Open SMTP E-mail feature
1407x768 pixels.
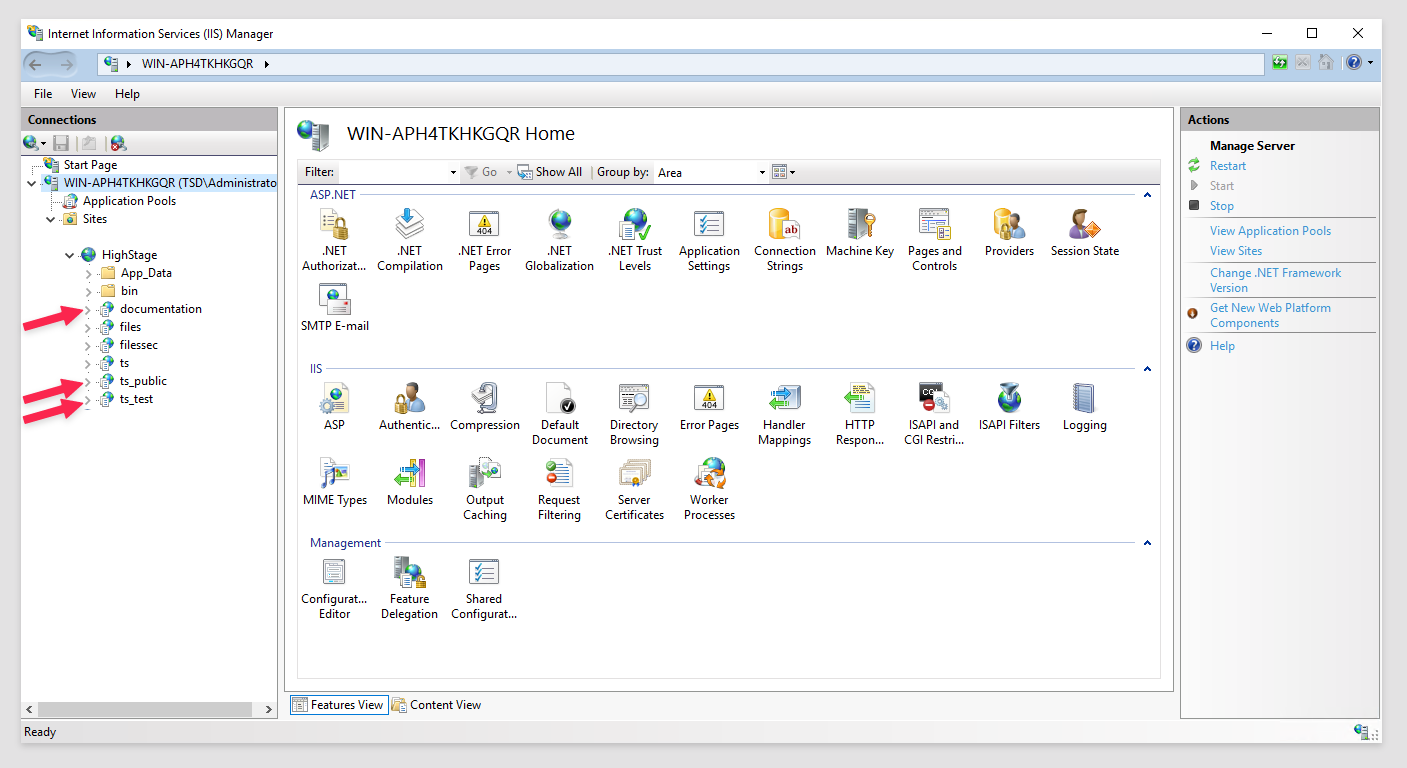334,308
